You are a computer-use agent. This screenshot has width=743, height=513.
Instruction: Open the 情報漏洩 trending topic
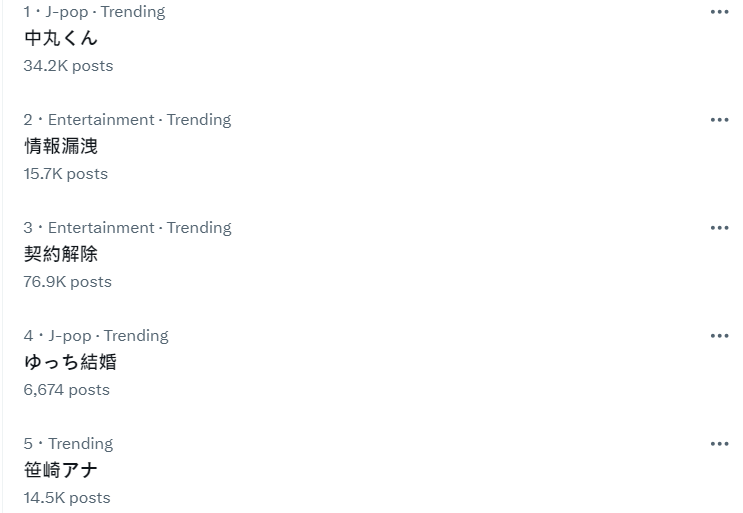tap(61, 146)
